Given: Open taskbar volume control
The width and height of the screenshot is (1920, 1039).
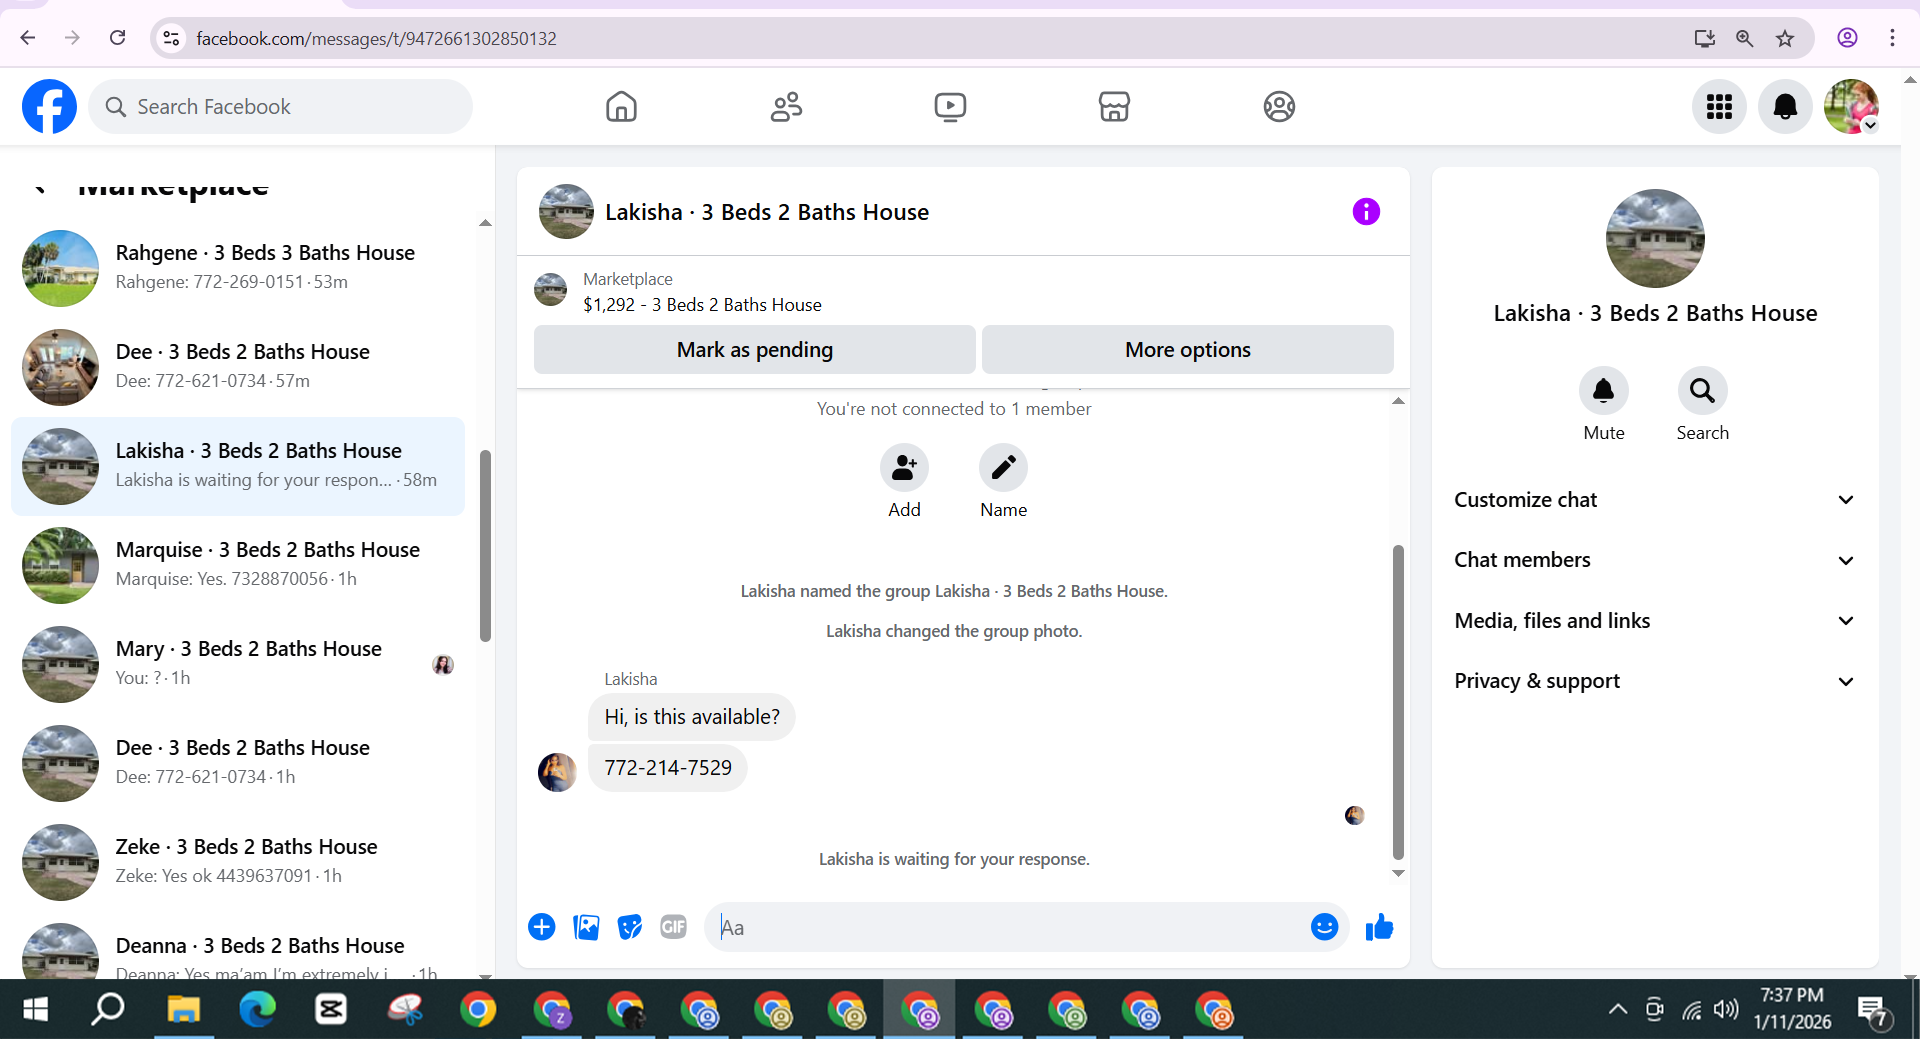Looking at the screenshot, I should click(x=1726, y=1009).
